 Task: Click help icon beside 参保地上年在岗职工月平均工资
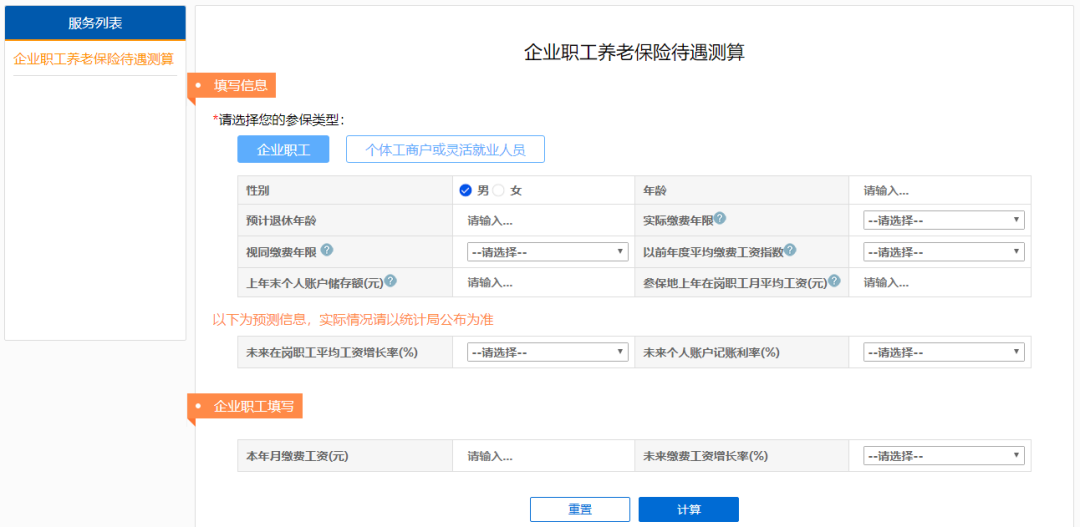tap(835, 281)
